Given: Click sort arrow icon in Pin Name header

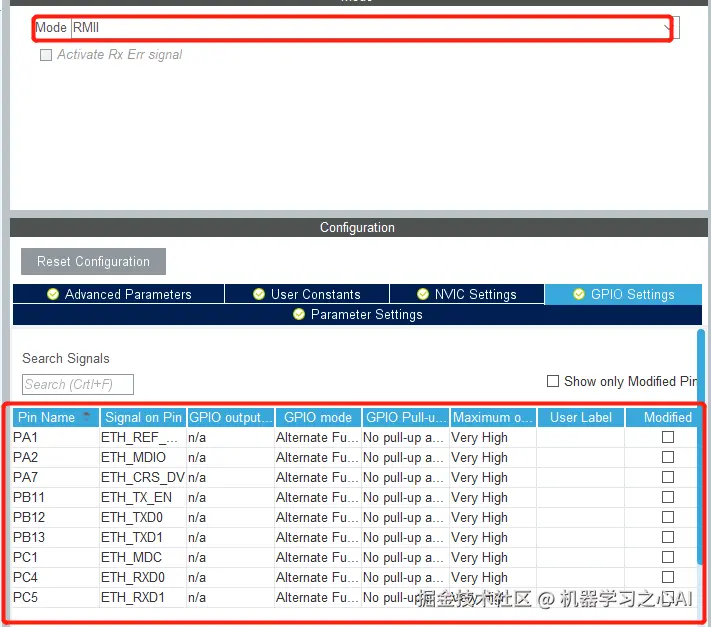Looking at the screenshot, I should coord(86,414).
